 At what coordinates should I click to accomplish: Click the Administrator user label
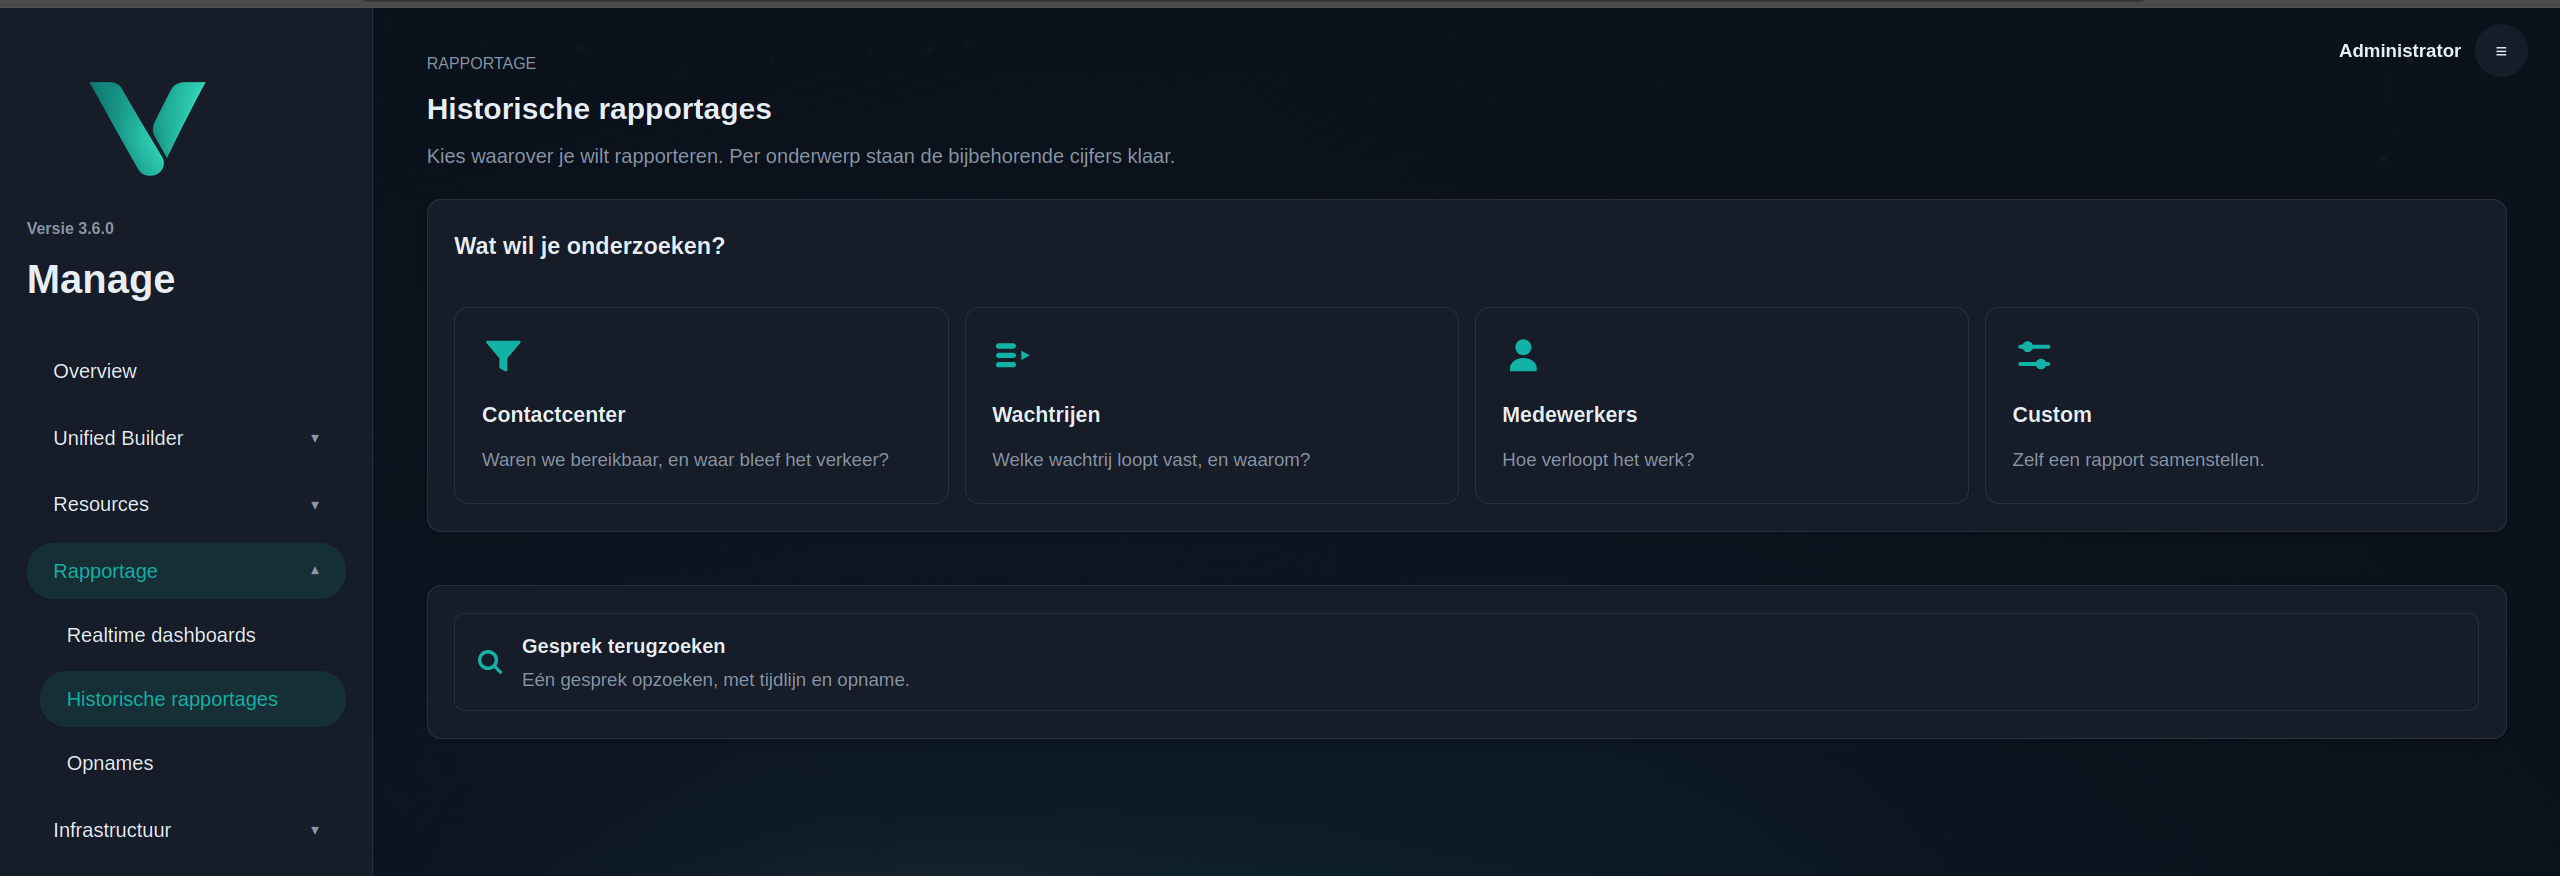point(2400,51)
